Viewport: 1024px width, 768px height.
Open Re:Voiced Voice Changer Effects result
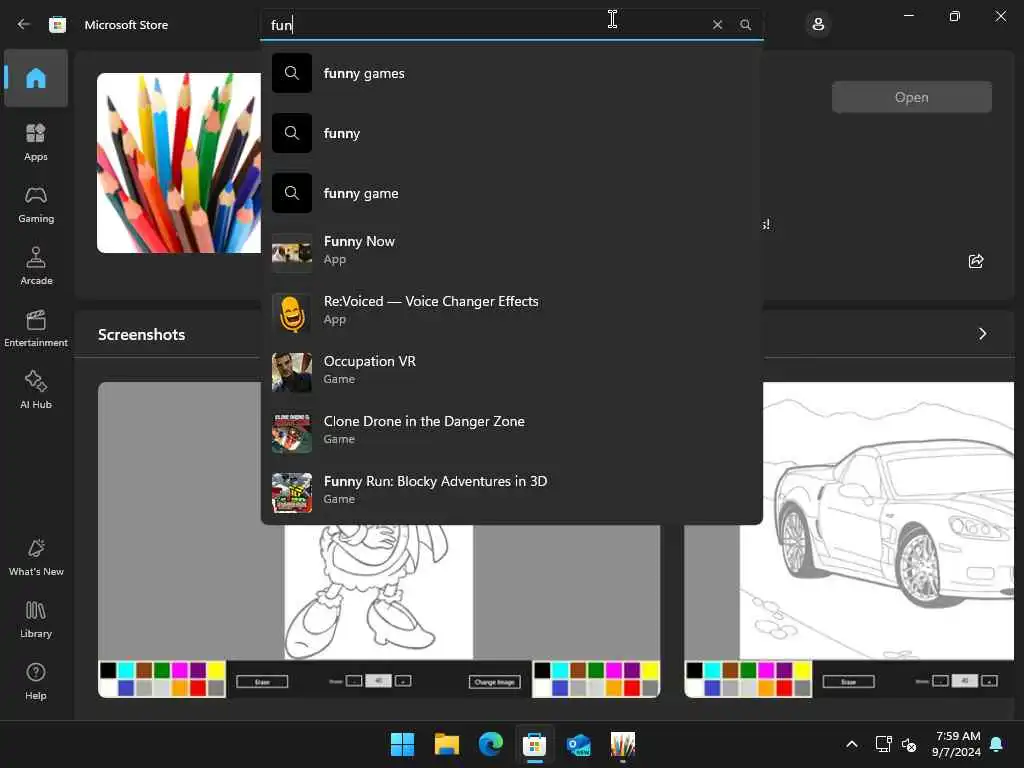(x=511, y=313)
